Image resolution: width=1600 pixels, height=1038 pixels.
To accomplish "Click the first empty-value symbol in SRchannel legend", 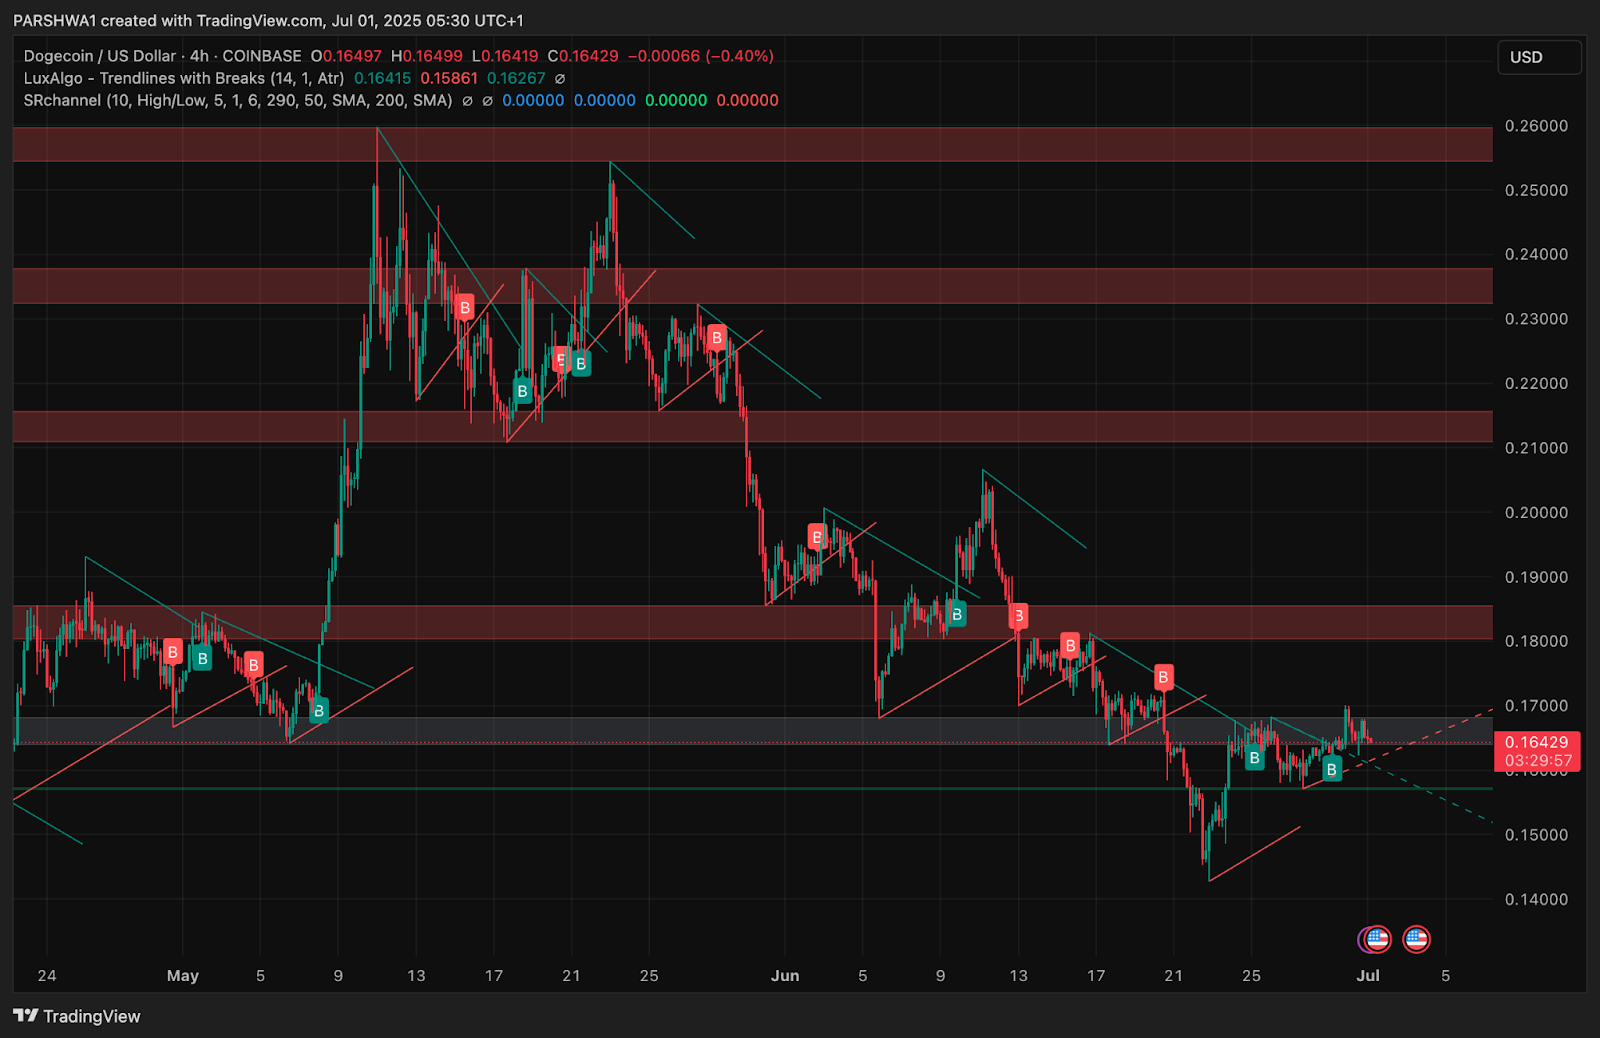I will 467,100.
